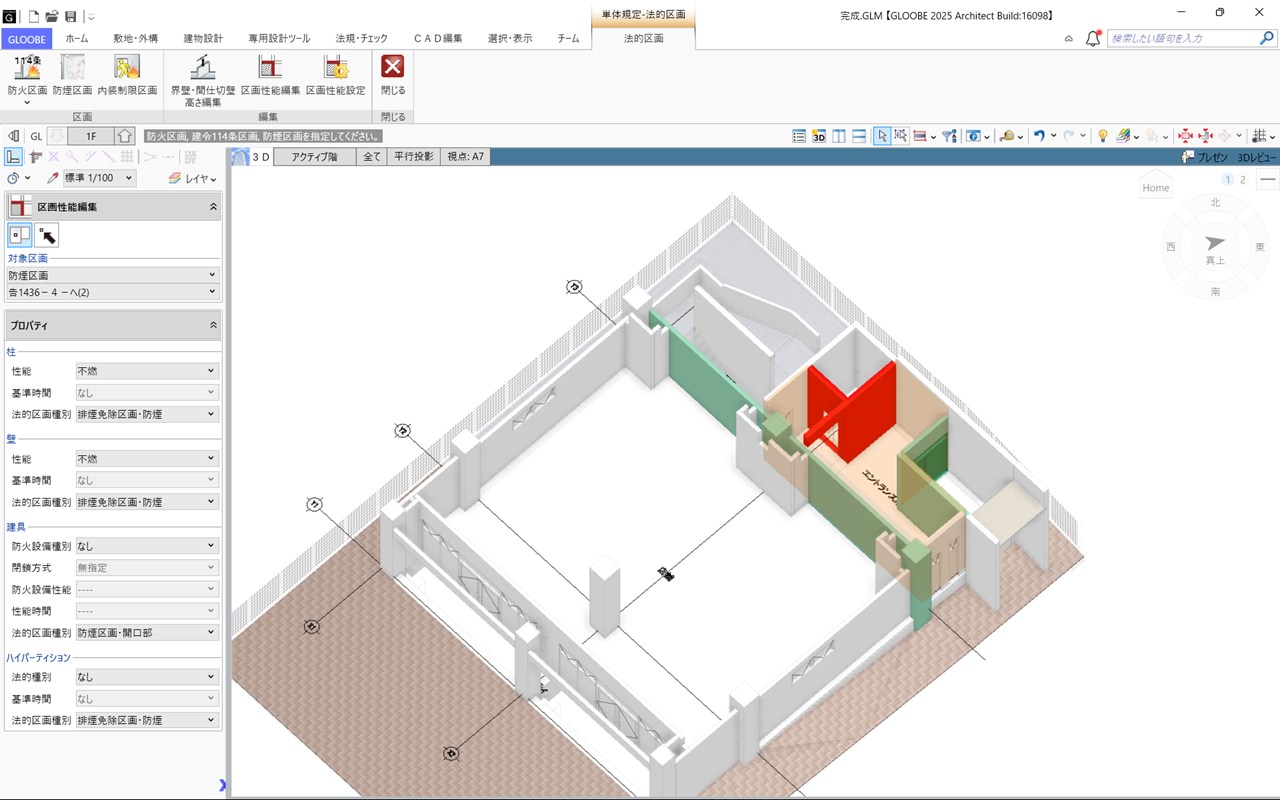Go up one floor with up arrow
The width and height of the screenshot is (1280, 800).
[124, 136]
